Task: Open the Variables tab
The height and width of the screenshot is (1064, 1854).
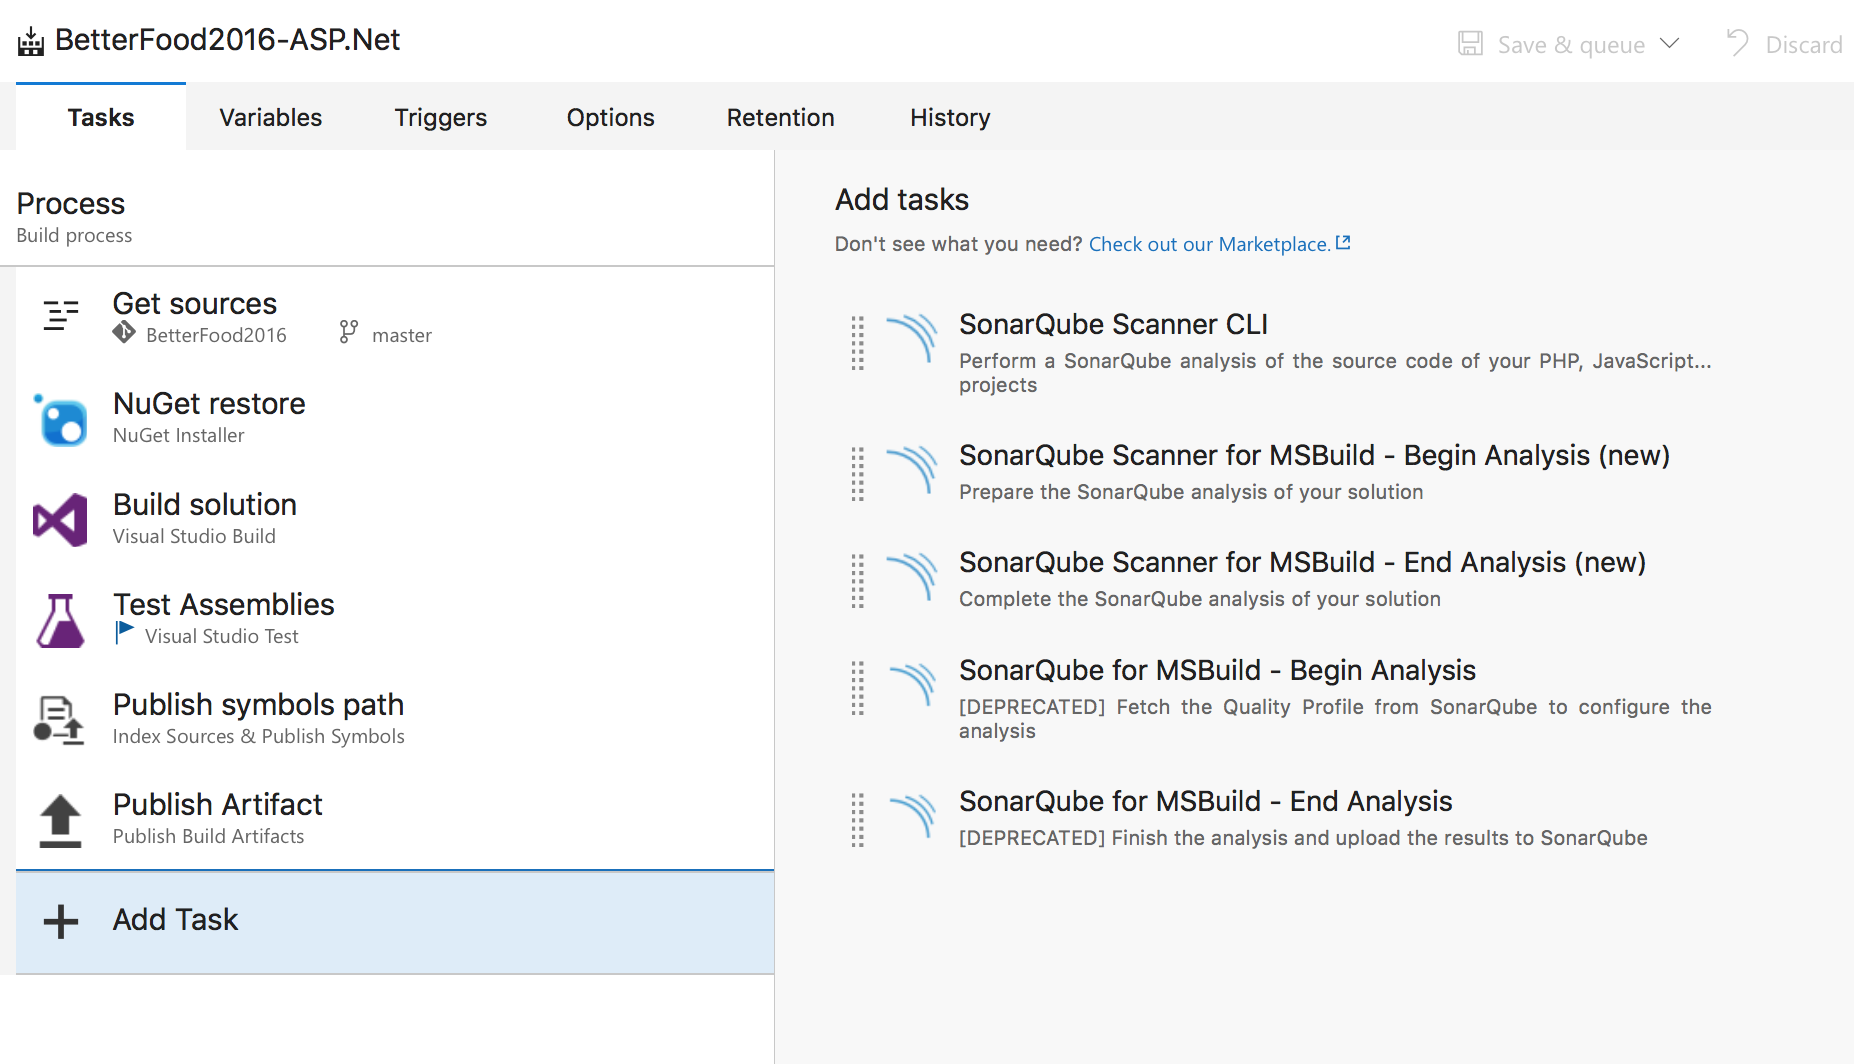Action: pyautogui.click(x=270, y=117)
